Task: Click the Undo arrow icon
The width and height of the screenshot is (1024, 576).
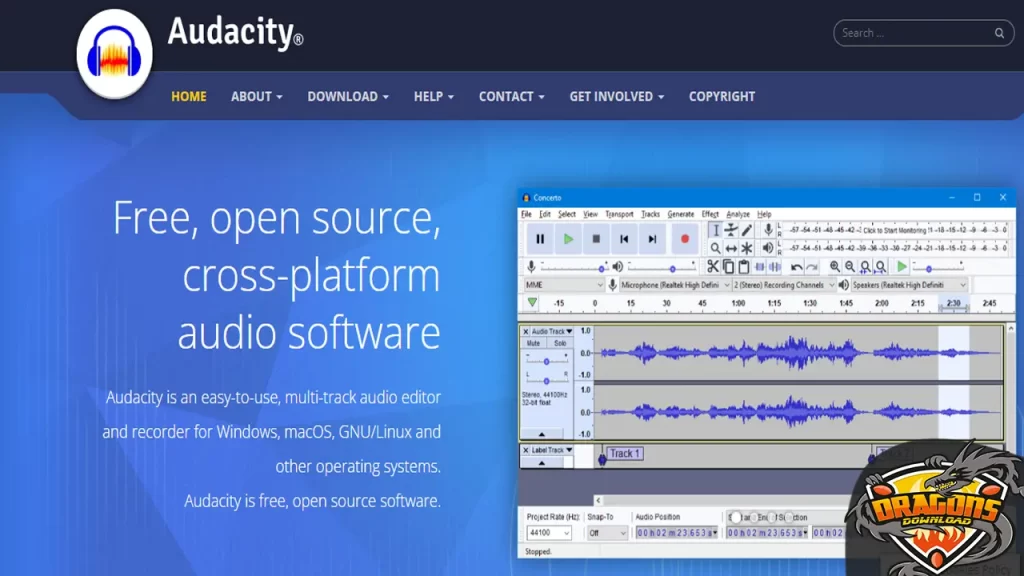Action: click(796, 267)
